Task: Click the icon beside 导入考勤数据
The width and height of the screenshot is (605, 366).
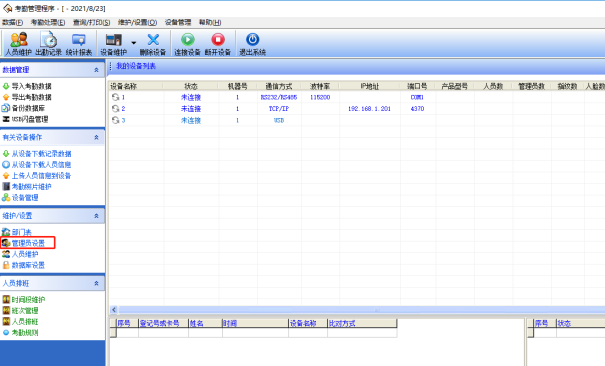Action: tap(6, 86)
